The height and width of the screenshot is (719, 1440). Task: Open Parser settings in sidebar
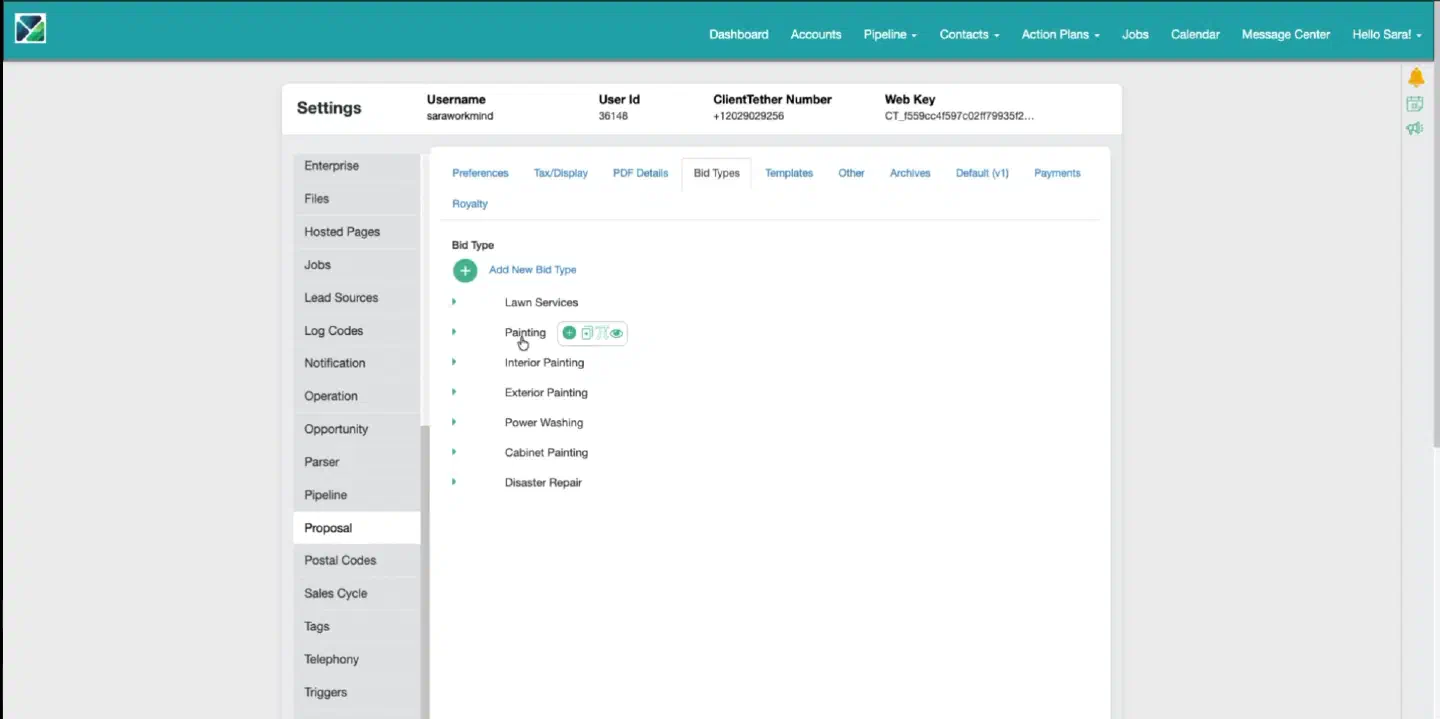[357, 462]
